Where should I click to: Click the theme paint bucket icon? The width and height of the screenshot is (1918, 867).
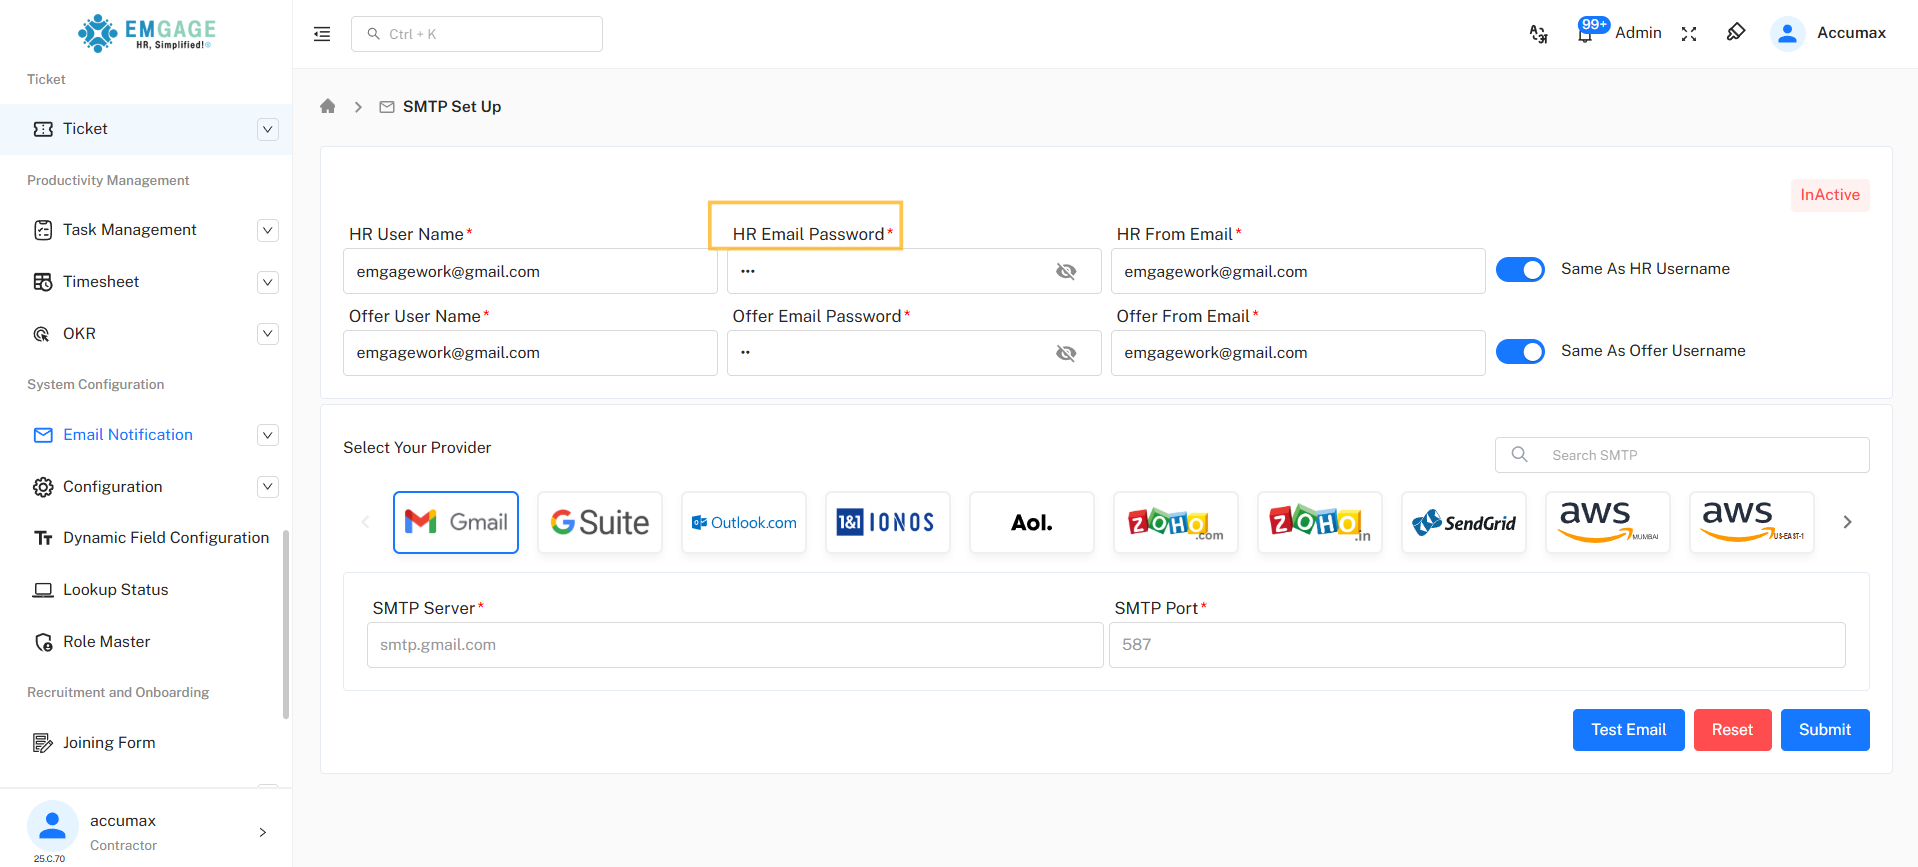click(x=1736, y=33)
